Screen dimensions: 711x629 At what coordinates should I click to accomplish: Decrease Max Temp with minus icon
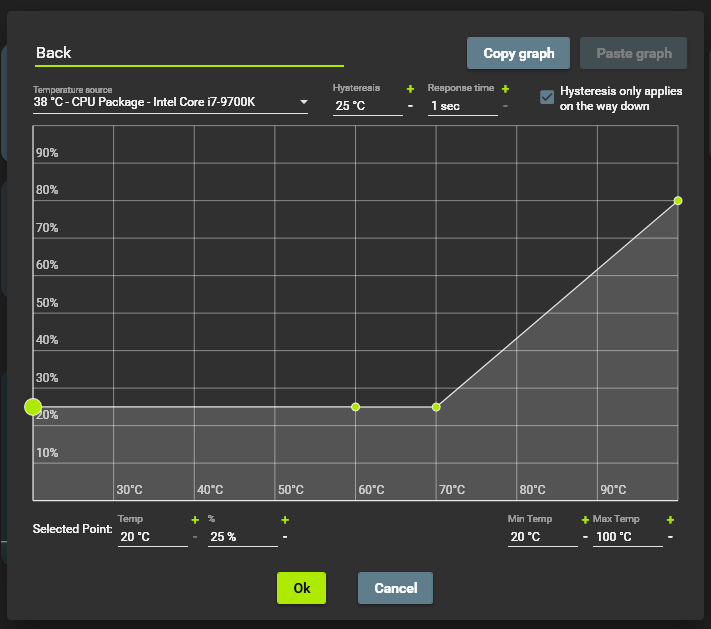(670, 537)
